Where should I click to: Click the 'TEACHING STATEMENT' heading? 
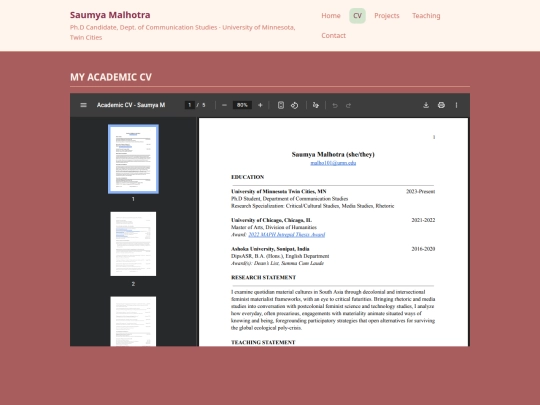point(263,342)
